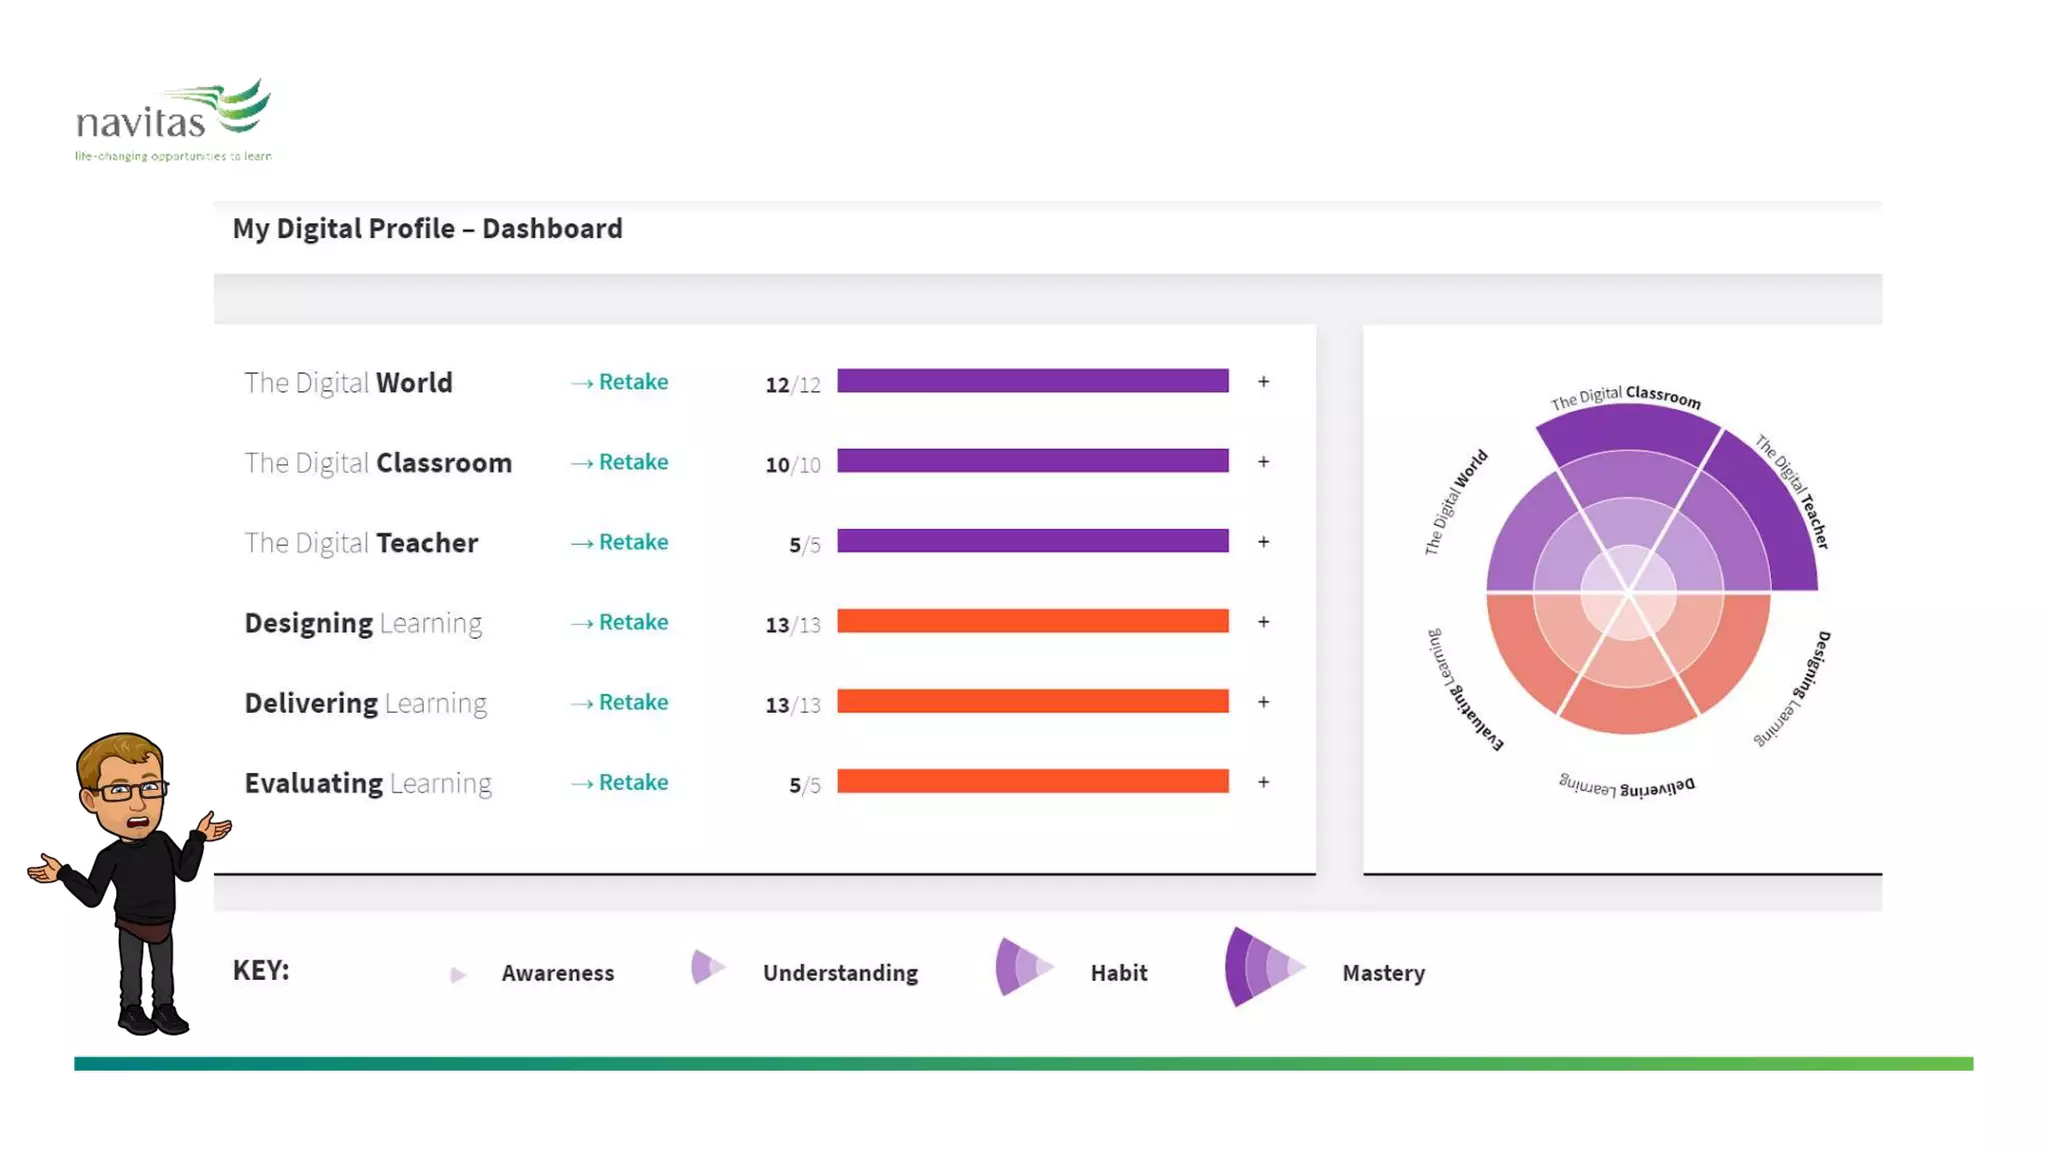Expand the Delivering Learning row plus
Image resolution: width=2048 pixels, height=1152 pixels.
point(1264,702)
